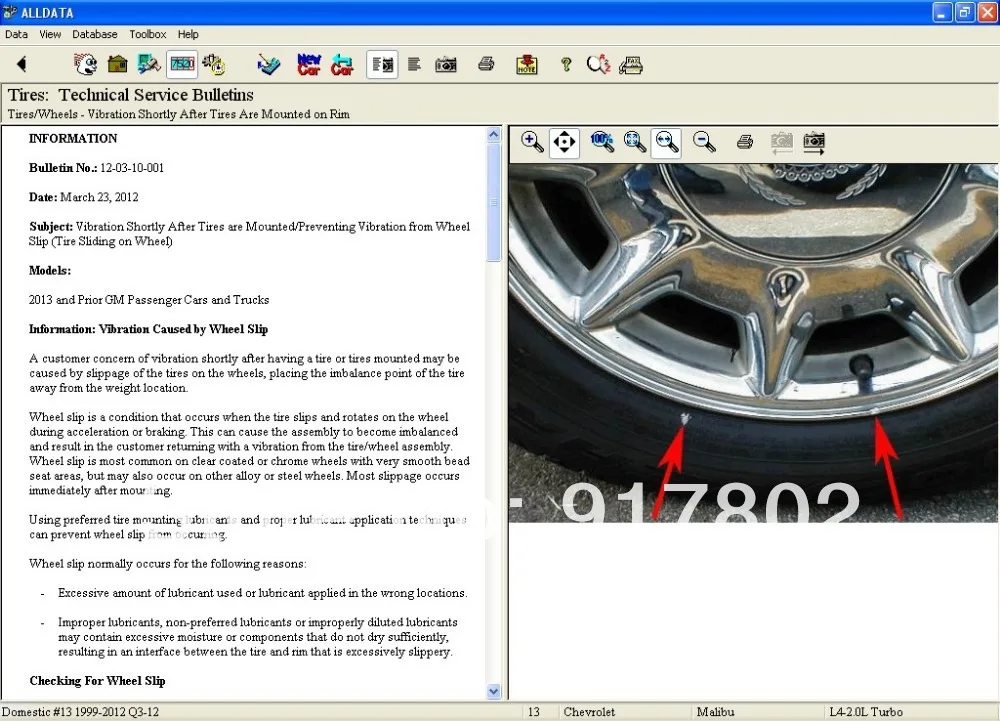Click the odometer 7500 icon
The width and height of the screenshot is (1000, 721).
[182, 64]
